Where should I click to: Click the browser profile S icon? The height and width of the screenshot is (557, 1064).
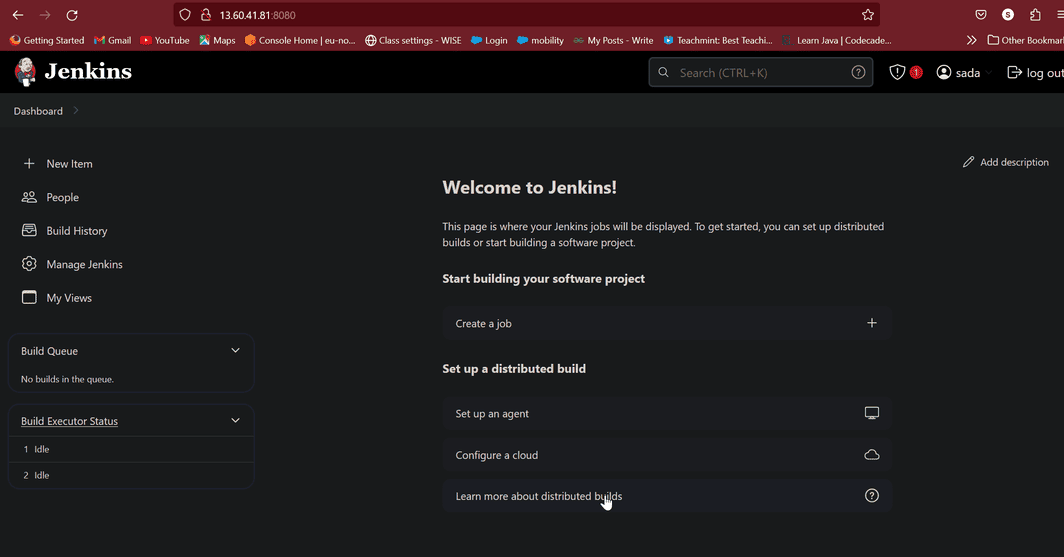click(x=1008, y=15)
